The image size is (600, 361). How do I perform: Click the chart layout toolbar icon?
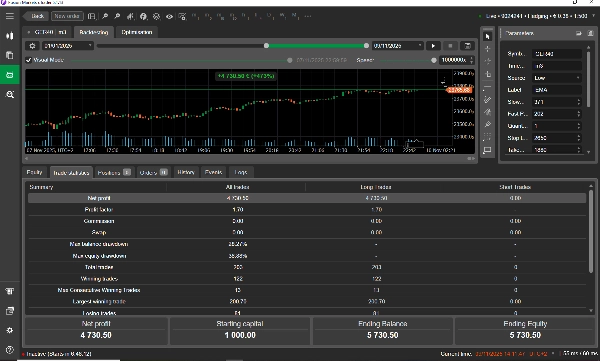[91, 16]
